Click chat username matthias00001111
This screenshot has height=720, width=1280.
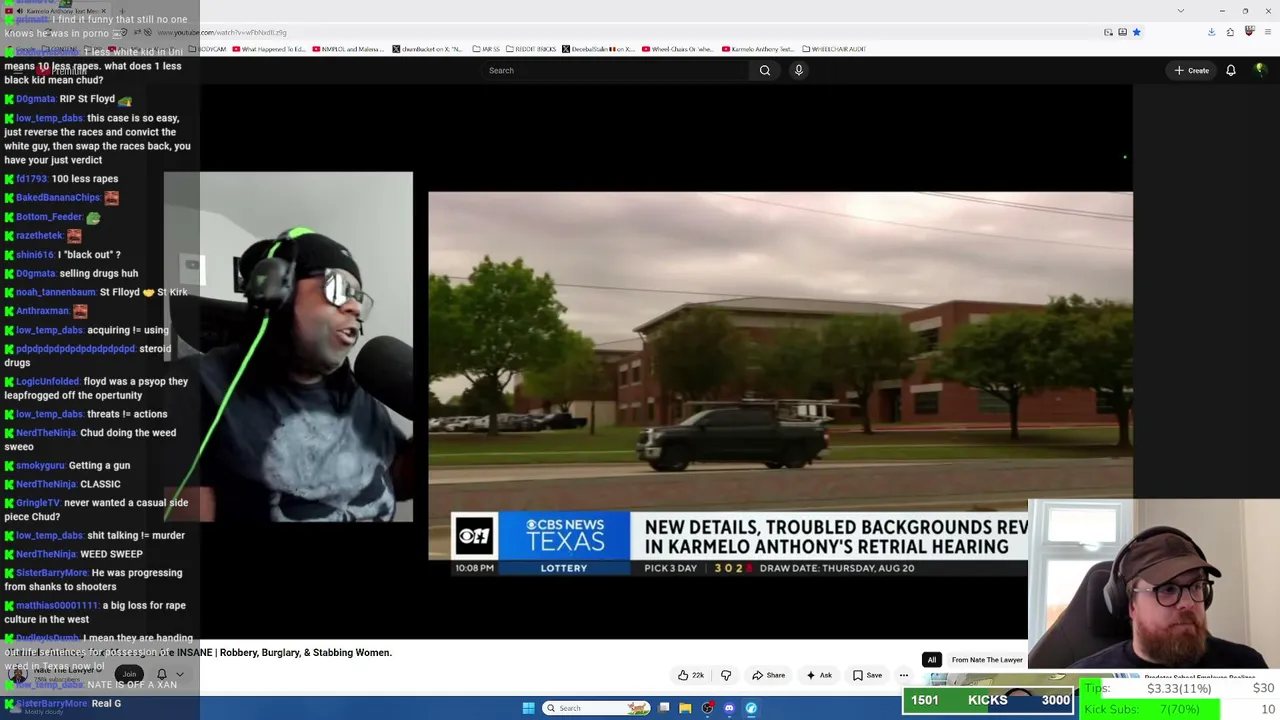(x=57, y=605)
